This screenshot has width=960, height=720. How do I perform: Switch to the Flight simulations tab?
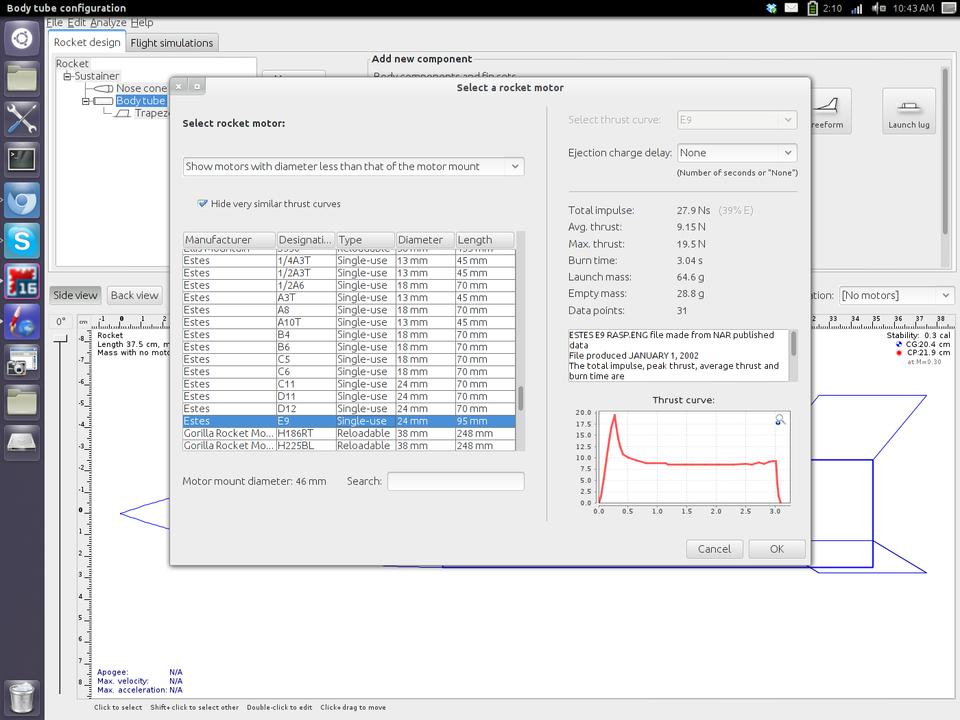[x=172, y=43]
